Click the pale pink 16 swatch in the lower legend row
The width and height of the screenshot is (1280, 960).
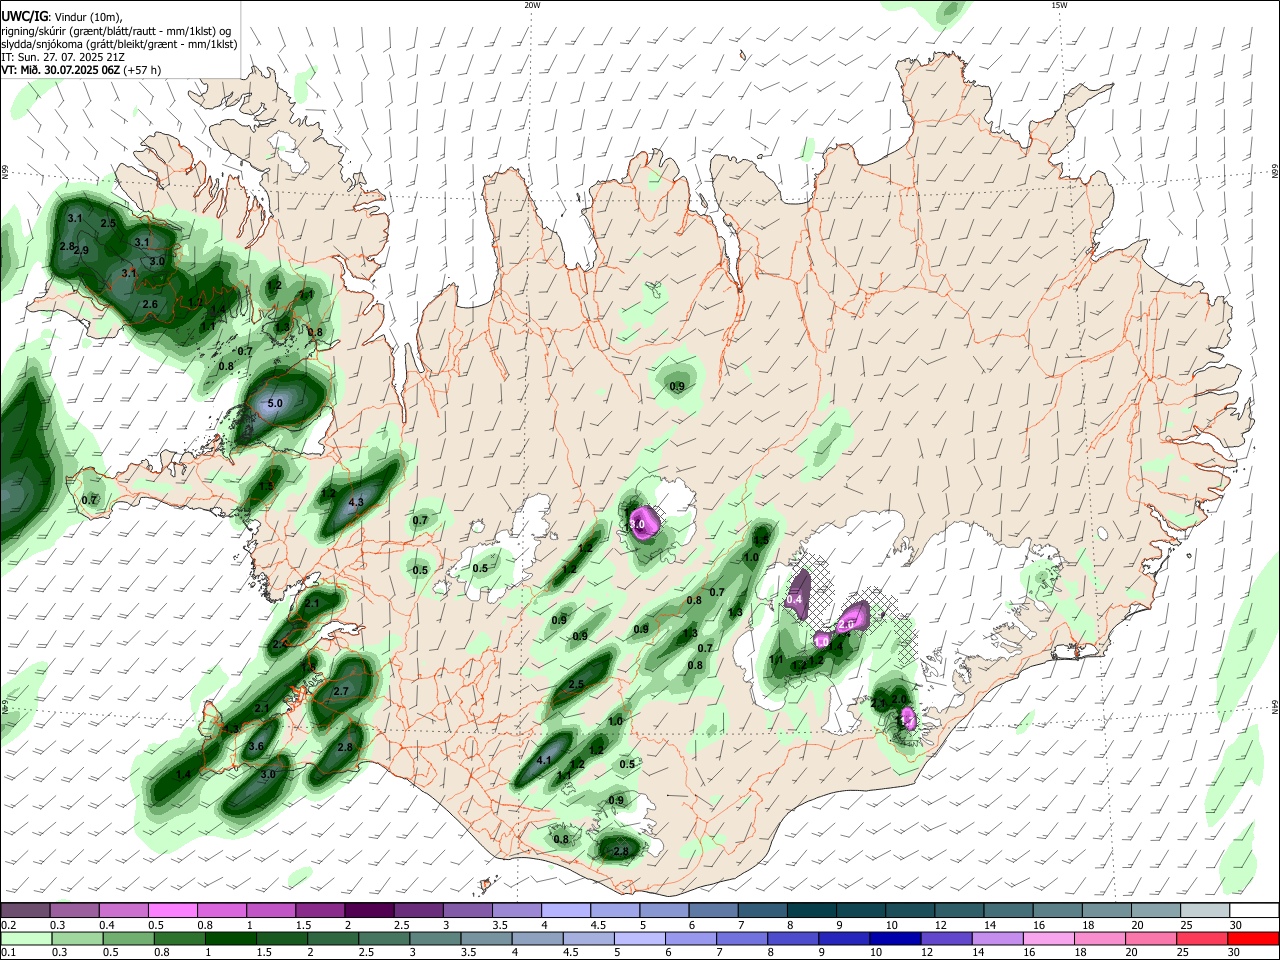[x=1050, y=938]
